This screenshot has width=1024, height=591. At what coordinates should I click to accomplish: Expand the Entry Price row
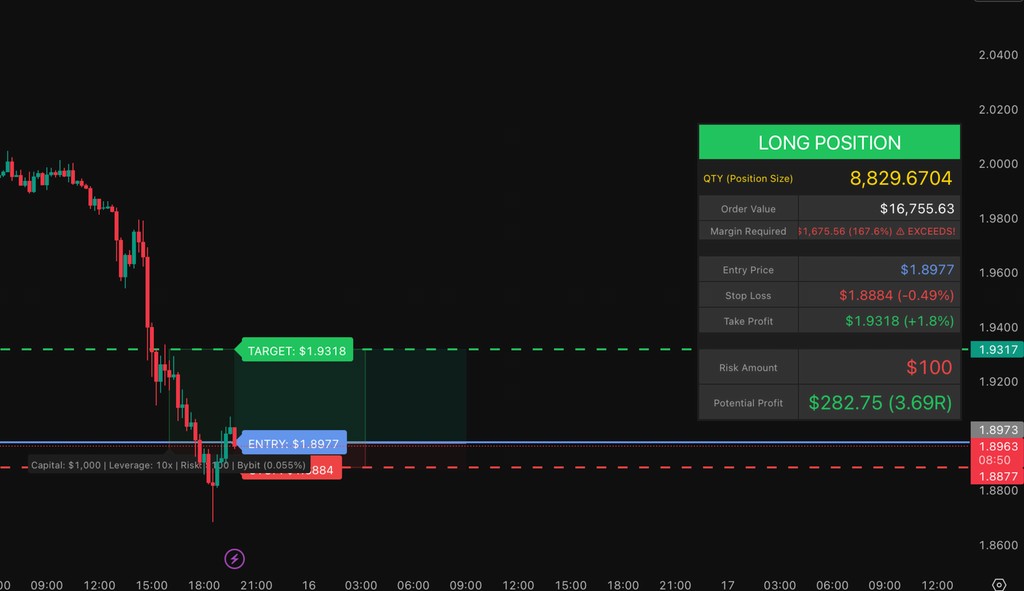748,269
